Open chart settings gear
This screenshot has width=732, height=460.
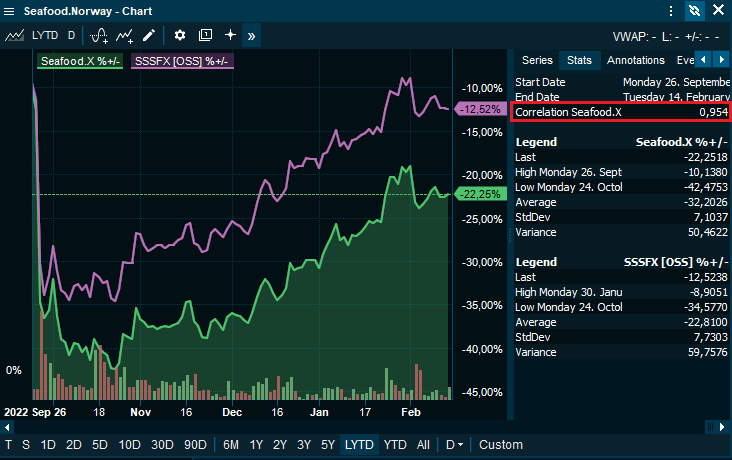(x=180, y=35)
